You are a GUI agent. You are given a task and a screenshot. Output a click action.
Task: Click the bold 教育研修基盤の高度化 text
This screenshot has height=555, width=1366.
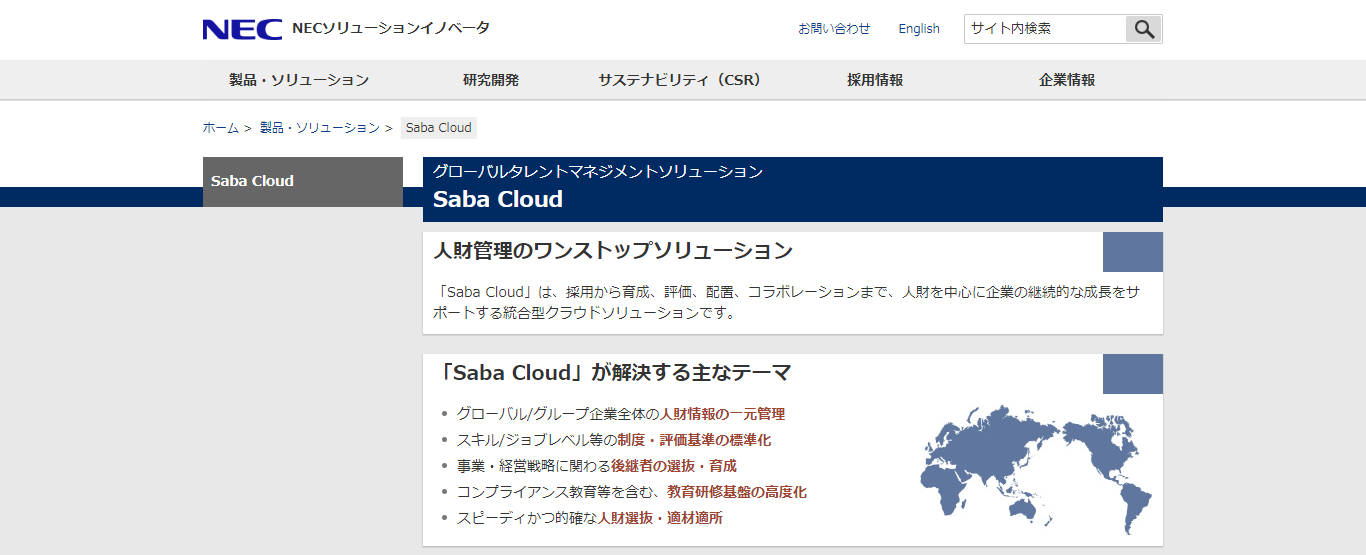click(737, 492)
